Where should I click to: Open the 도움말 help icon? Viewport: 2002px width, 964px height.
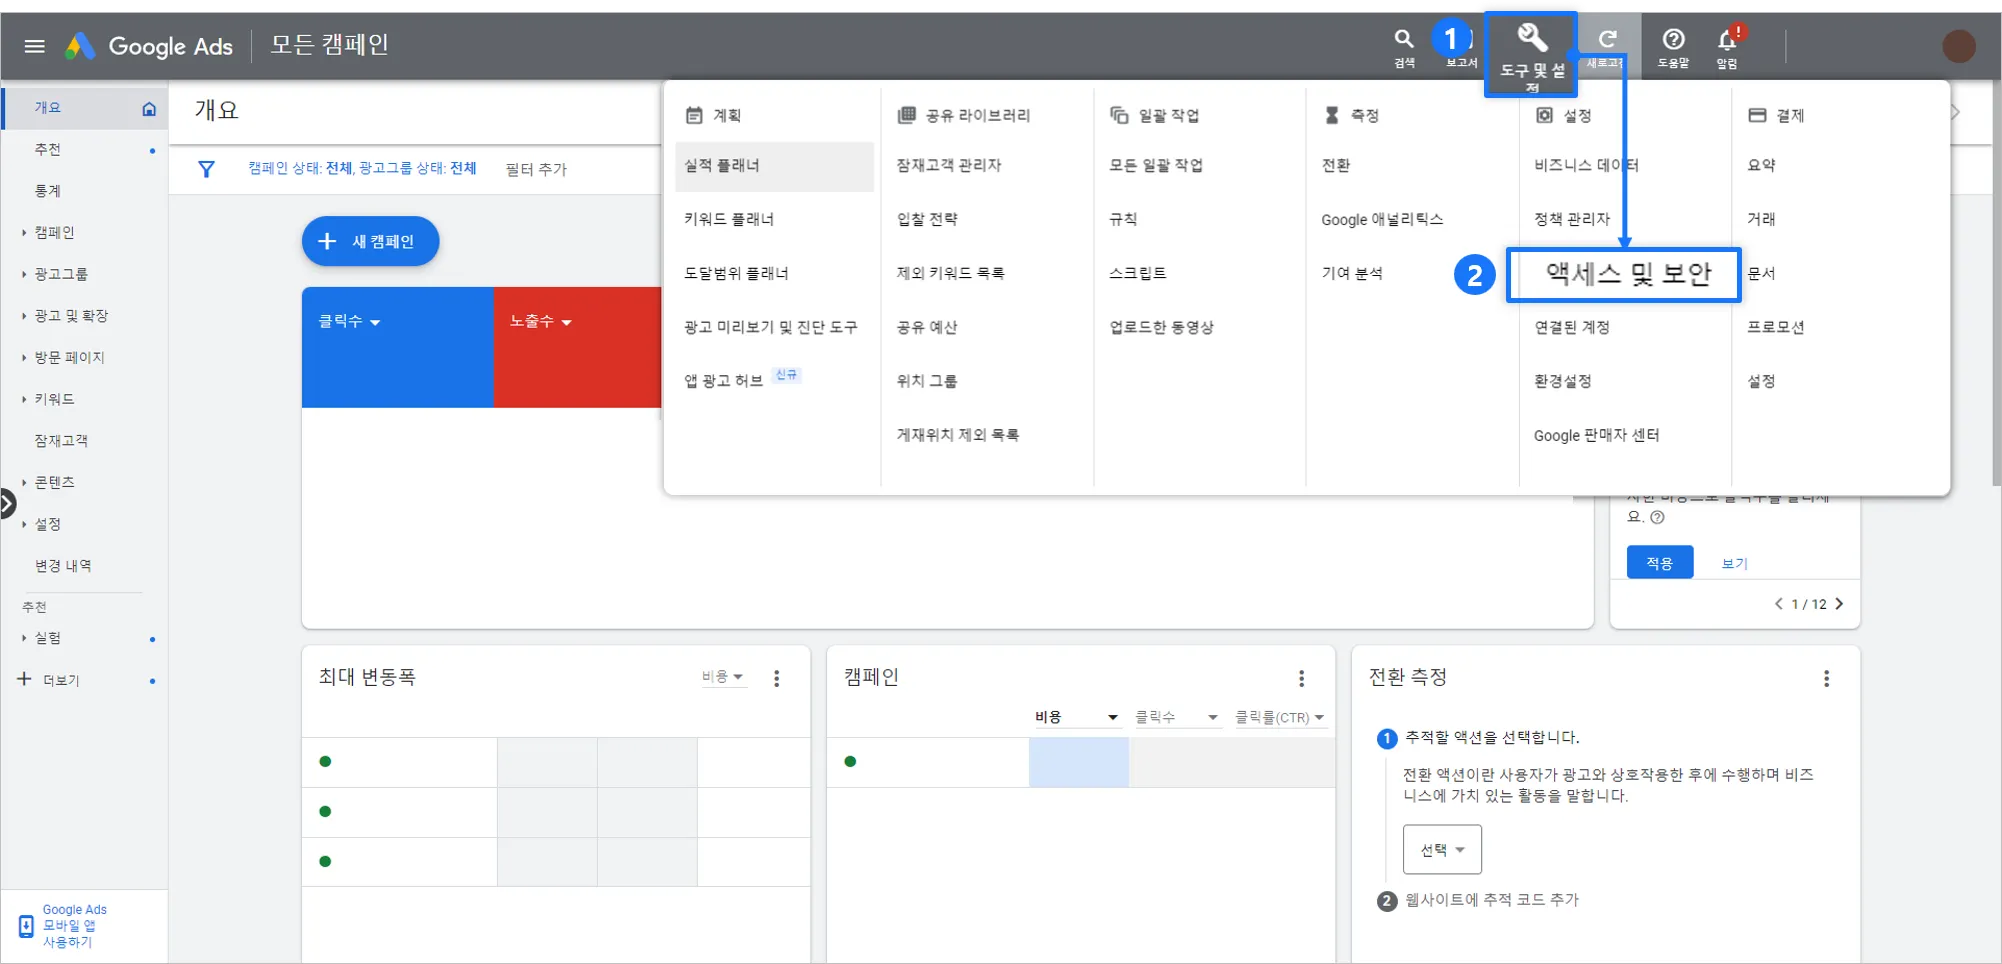1673,39
